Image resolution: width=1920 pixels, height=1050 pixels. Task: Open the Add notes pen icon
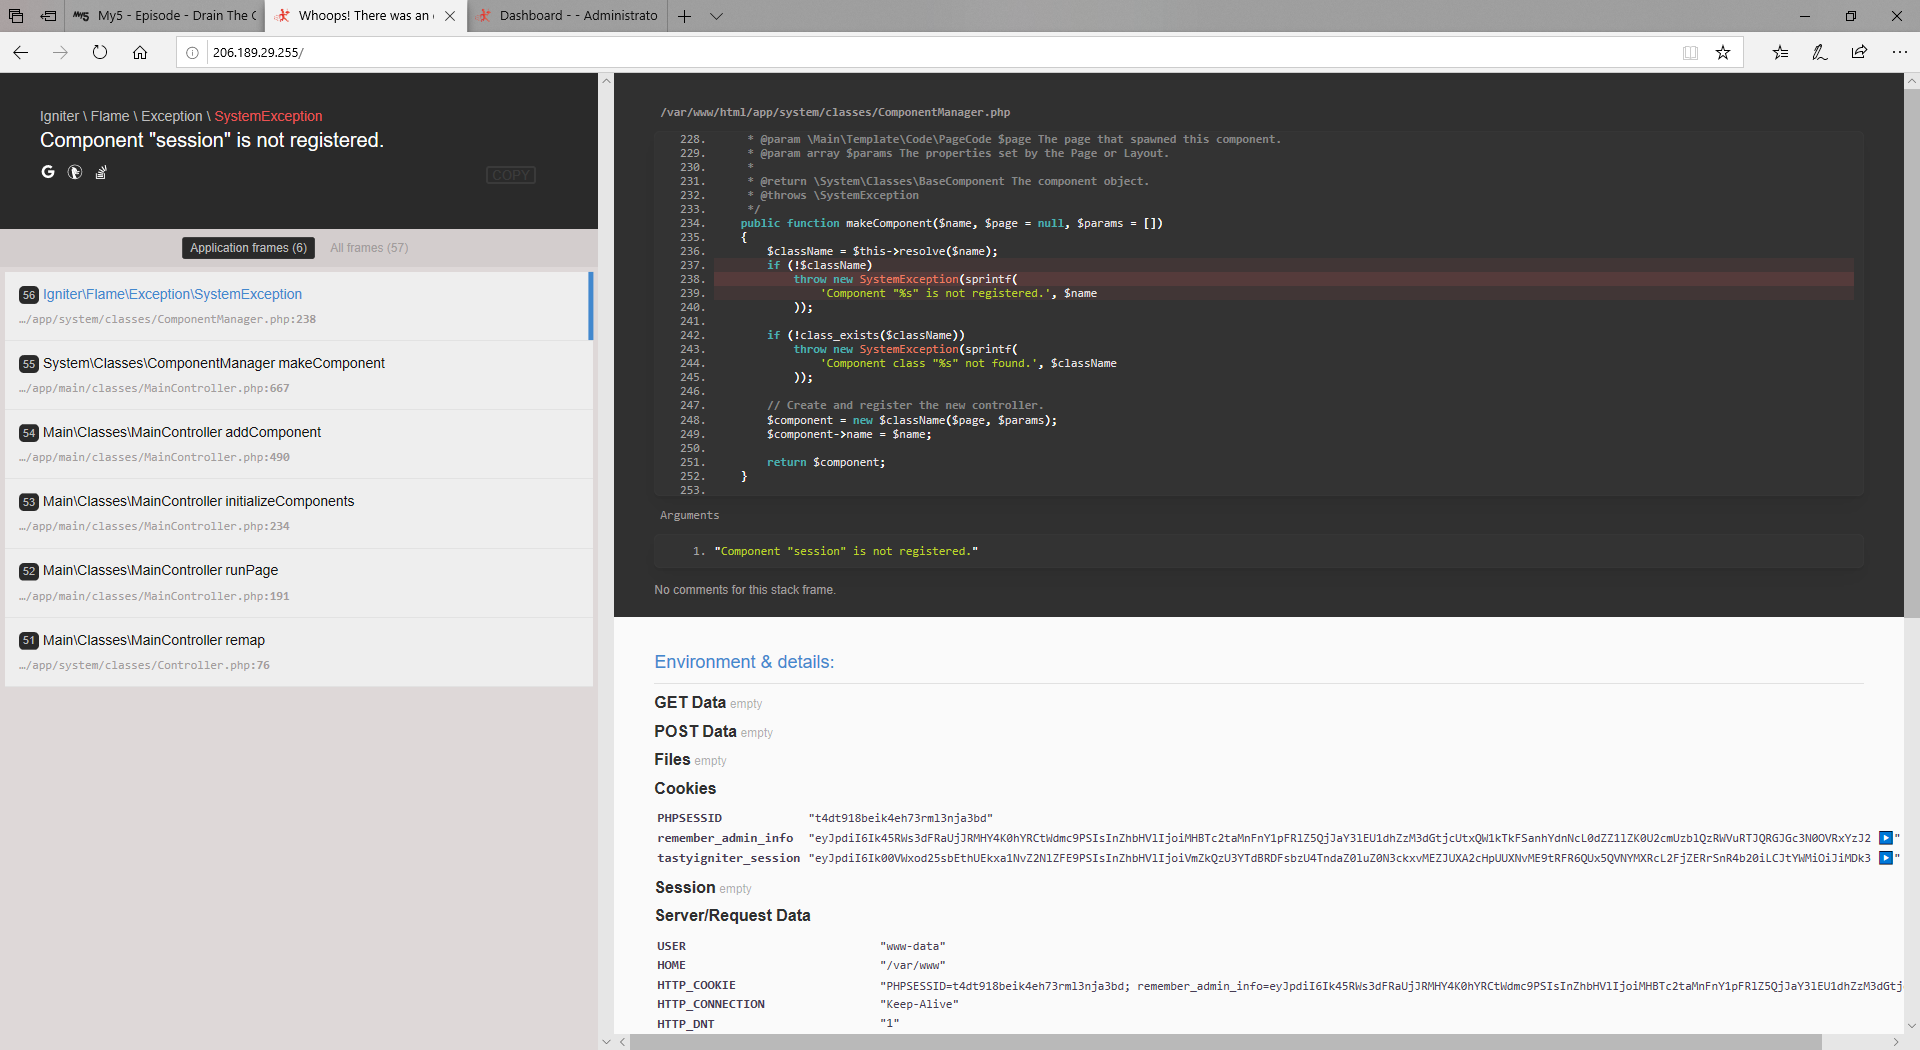click(1820, 52)
